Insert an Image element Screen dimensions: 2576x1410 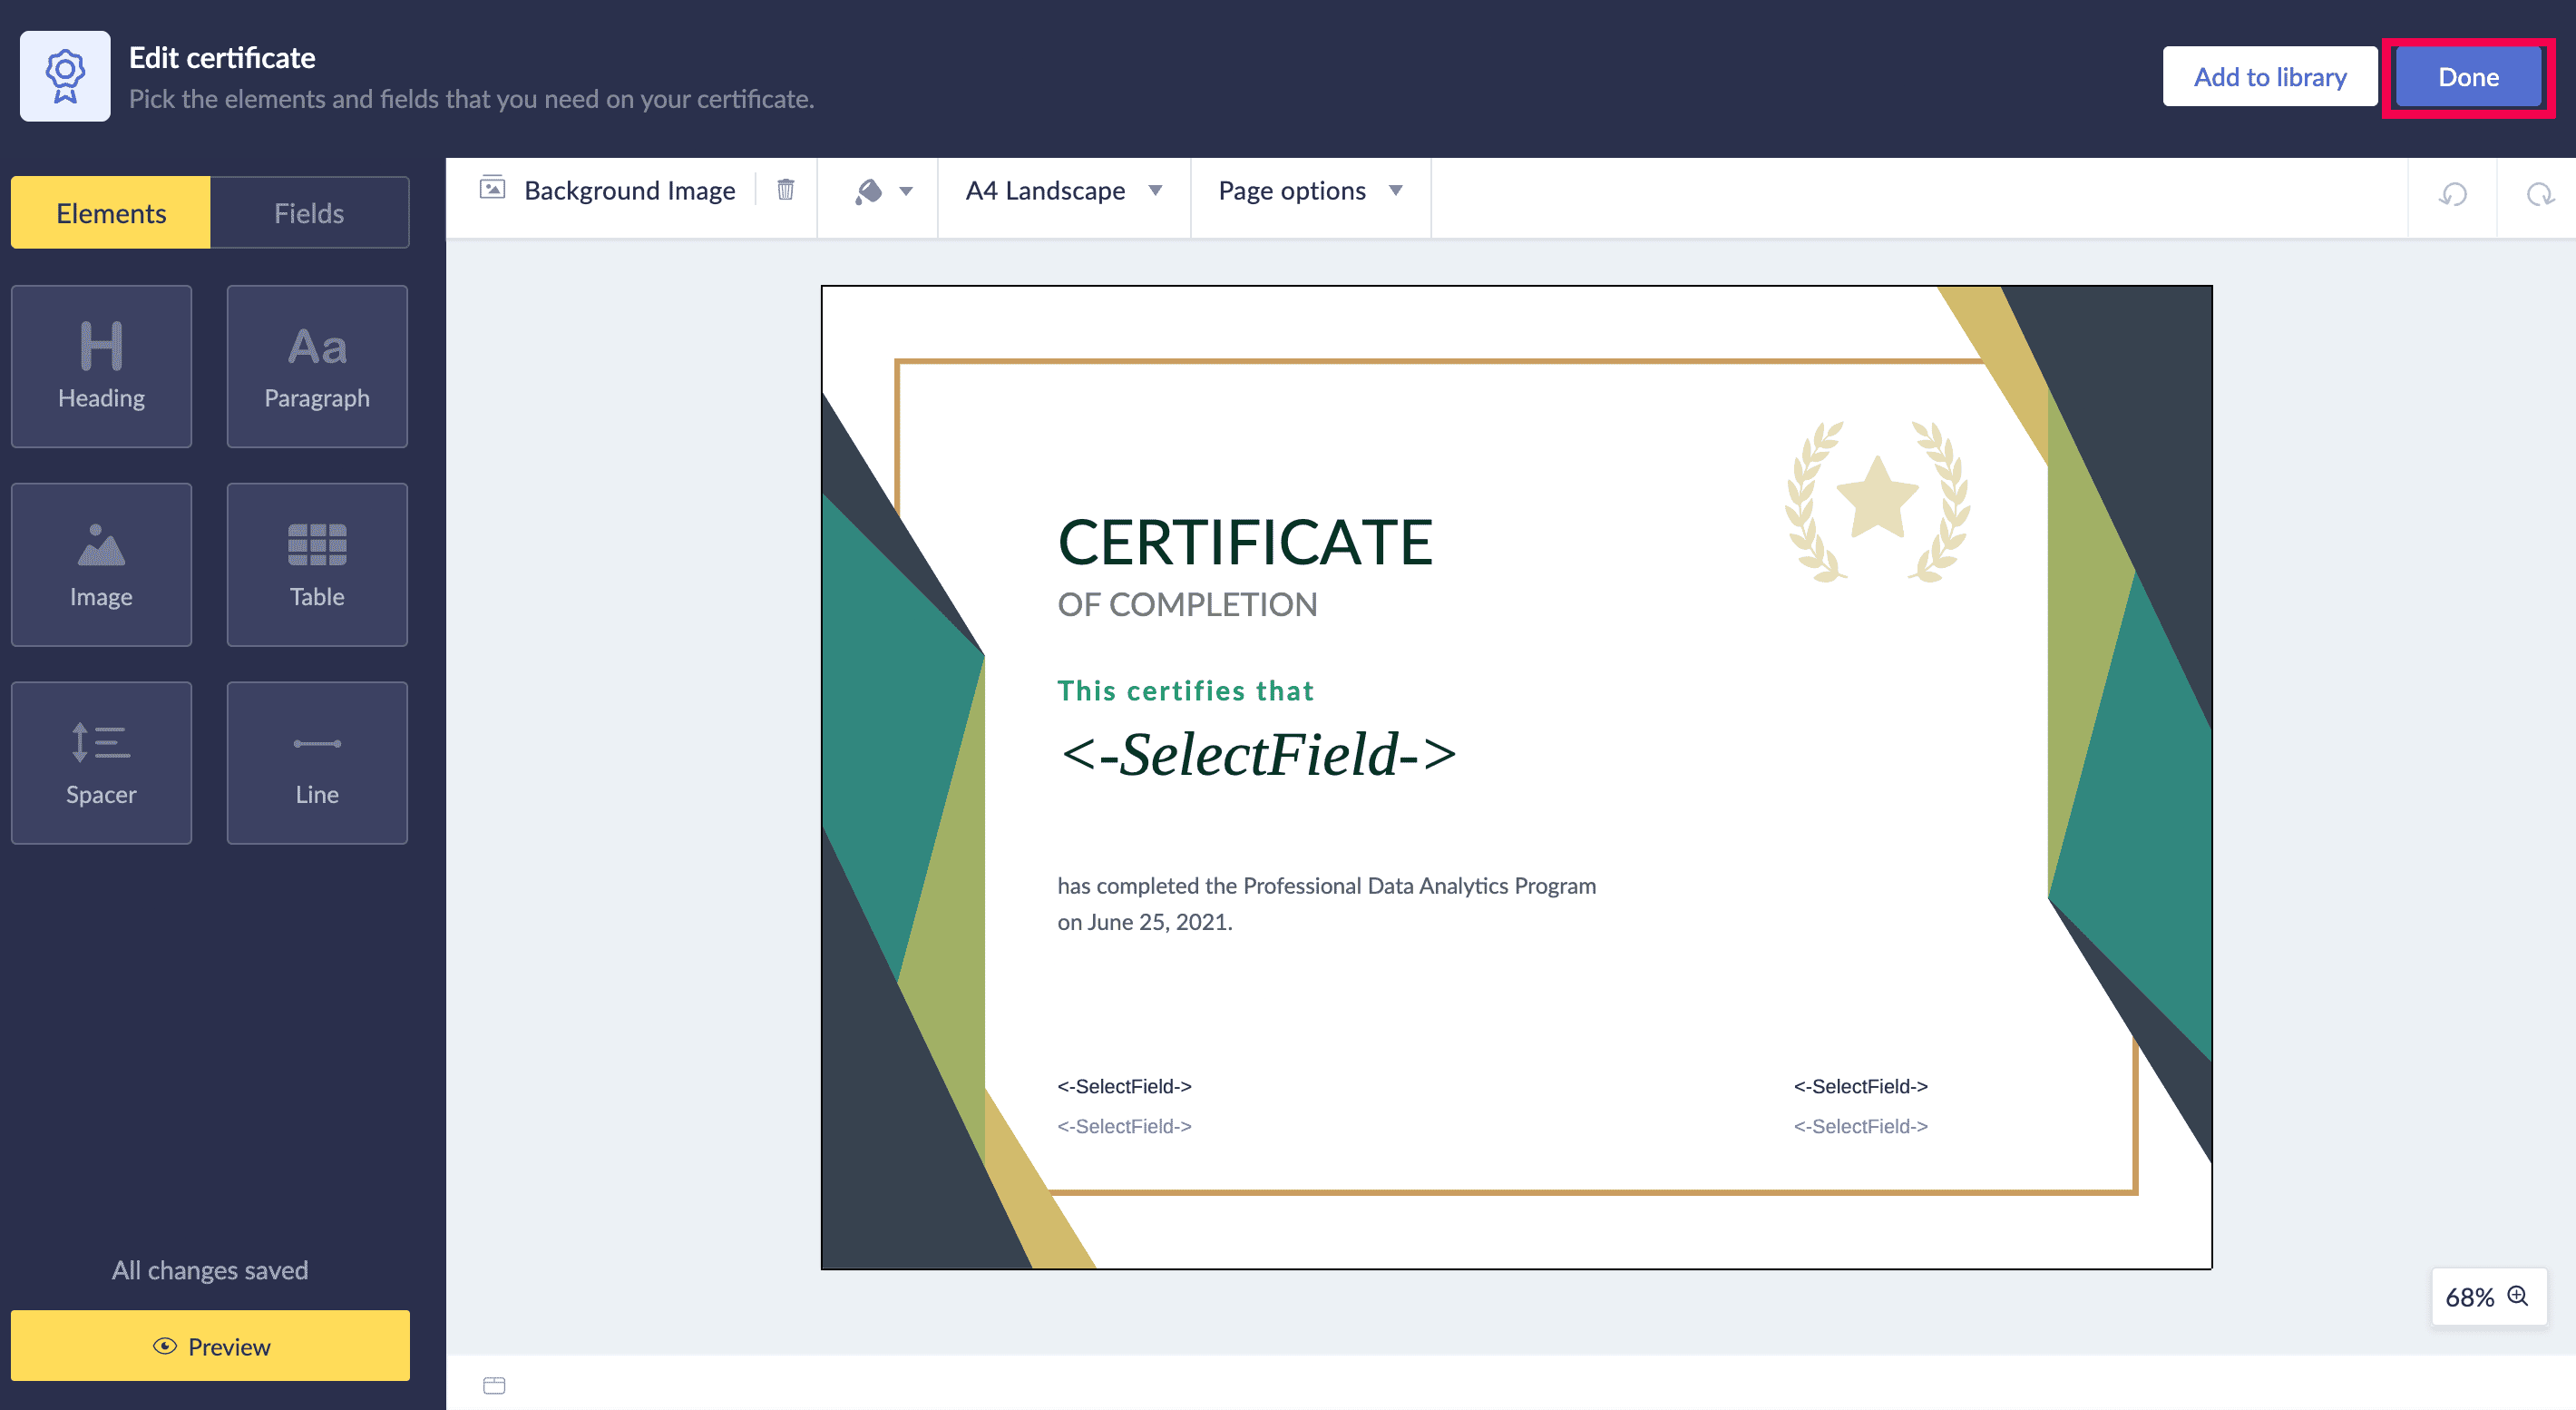pos(101,564)
